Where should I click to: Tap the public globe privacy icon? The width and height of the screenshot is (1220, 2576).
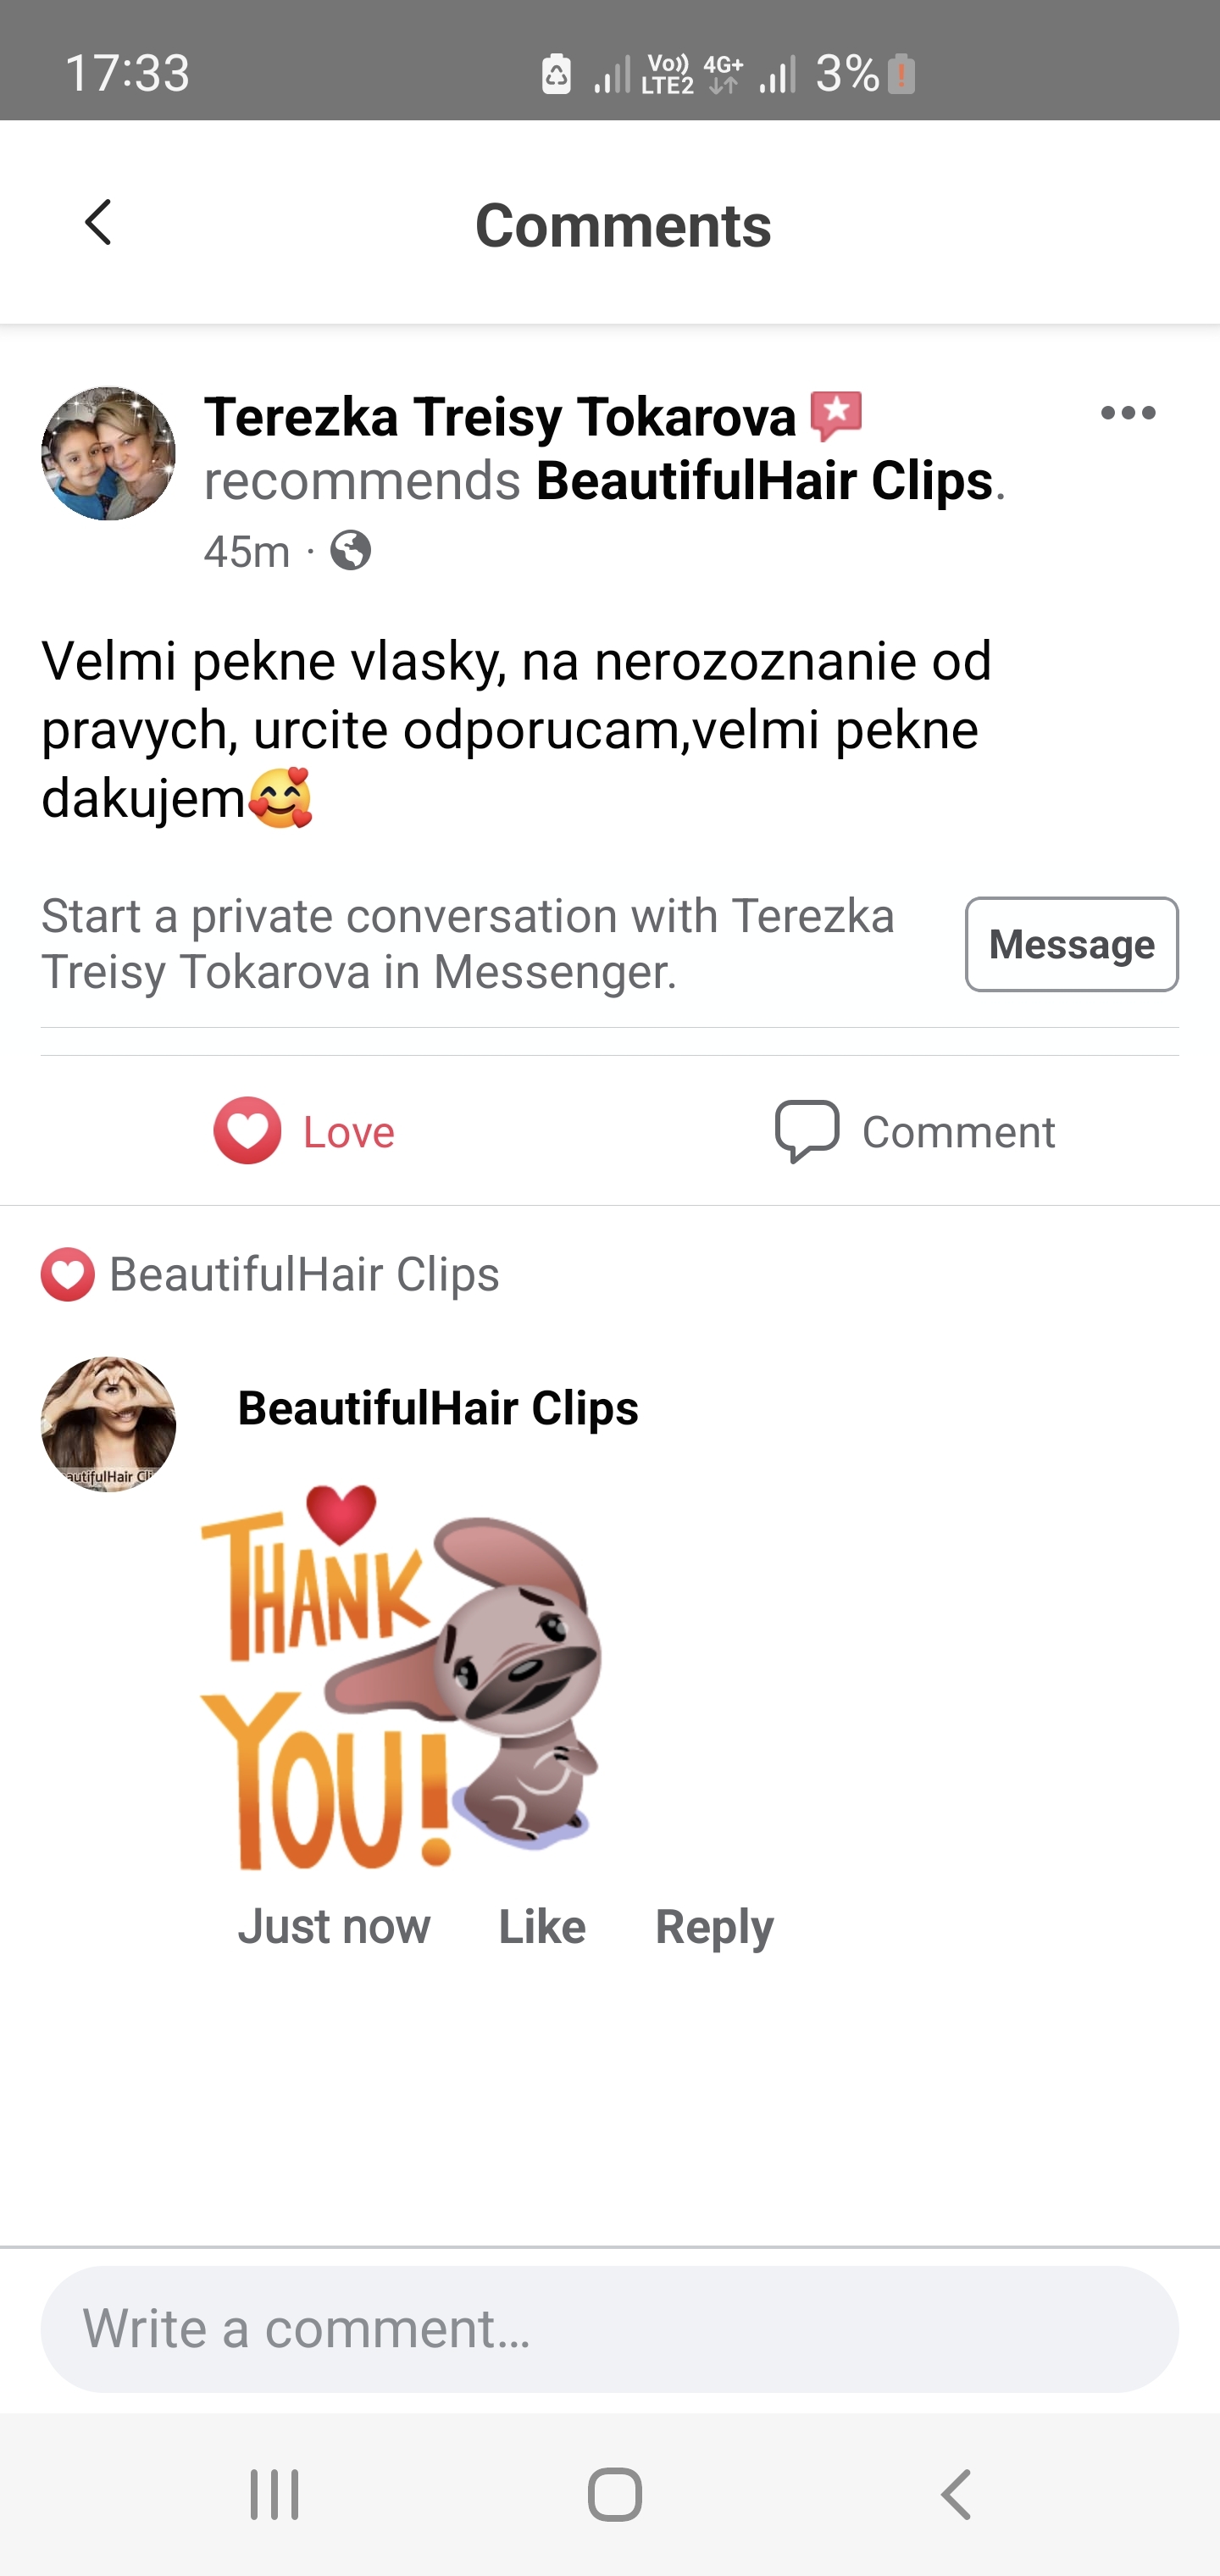[351, 551]
